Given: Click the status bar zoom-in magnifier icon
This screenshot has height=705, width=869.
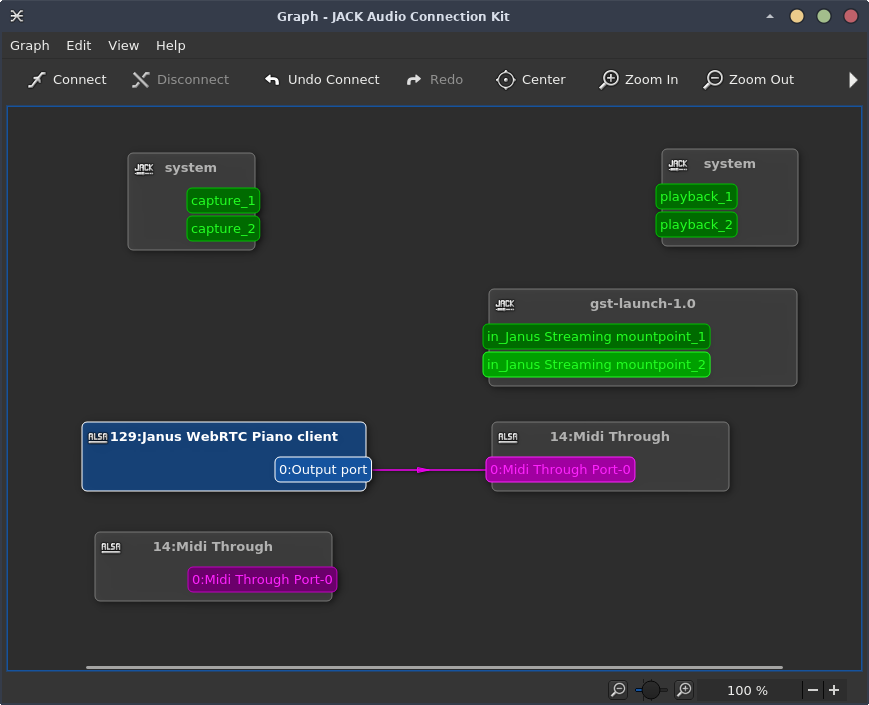Looking at the screenshot, I should pyautogui.click(x=684, y=690).
